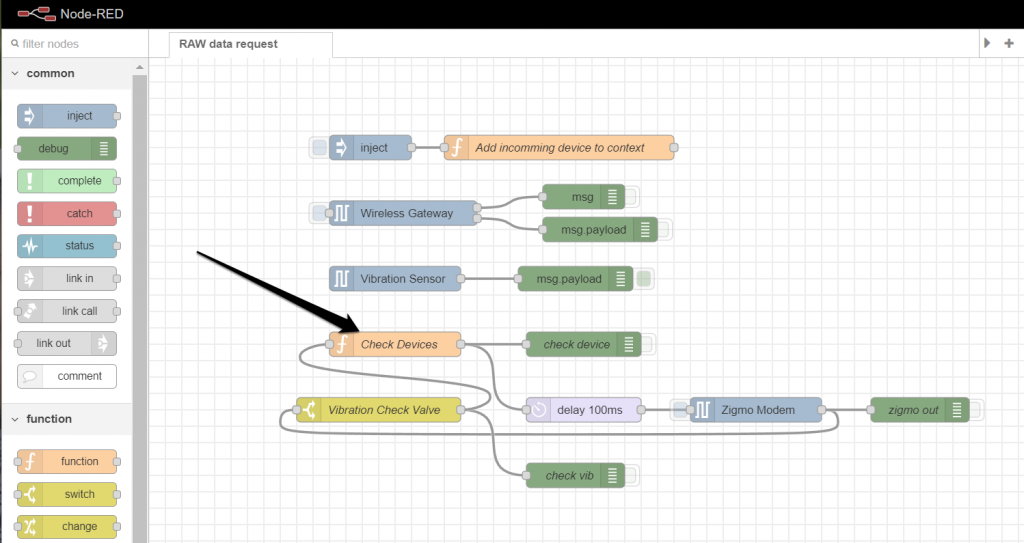Toggle the check vib debug output

point(631,476)
